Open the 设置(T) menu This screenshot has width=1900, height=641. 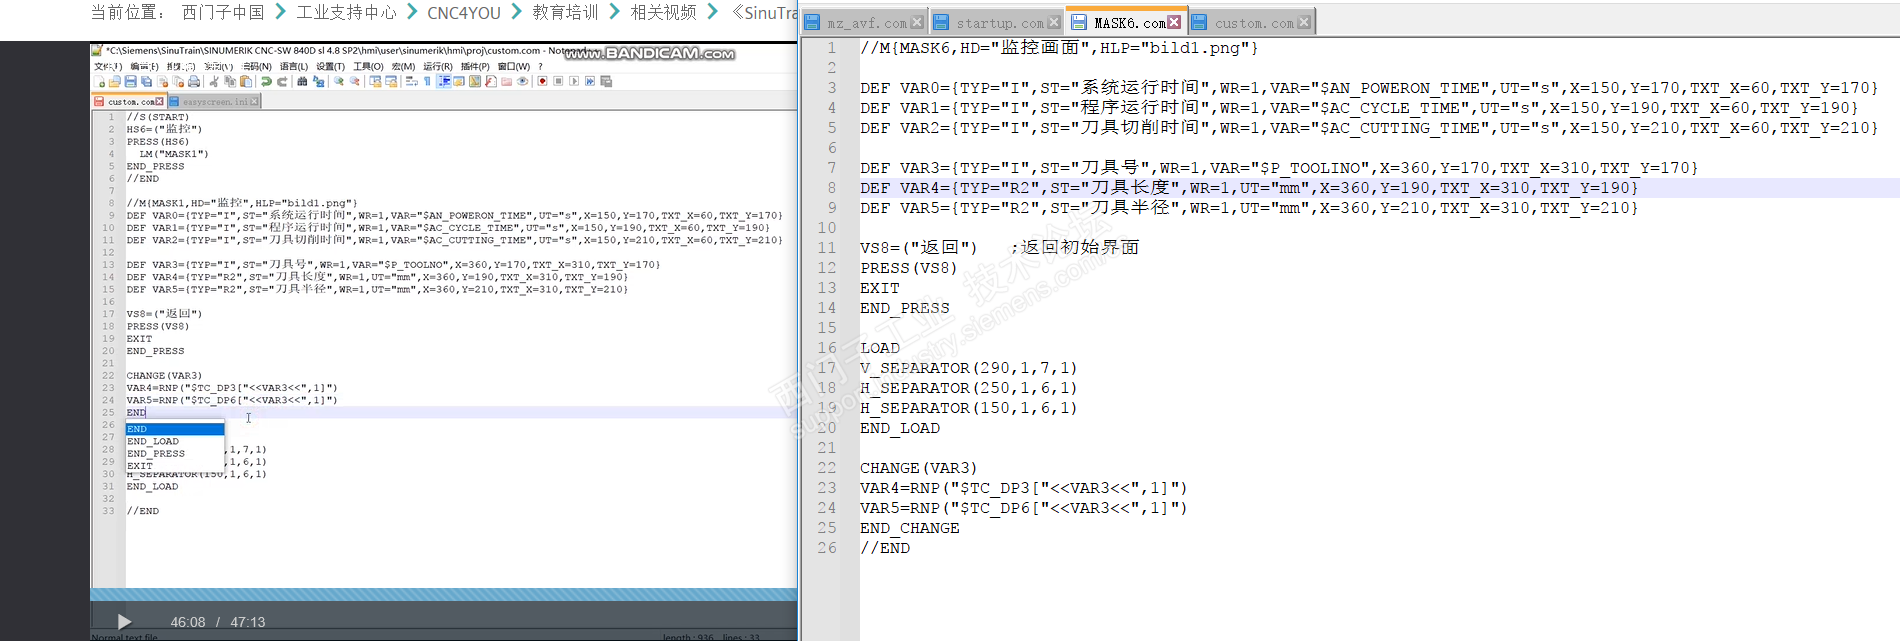tap(331, 67)
